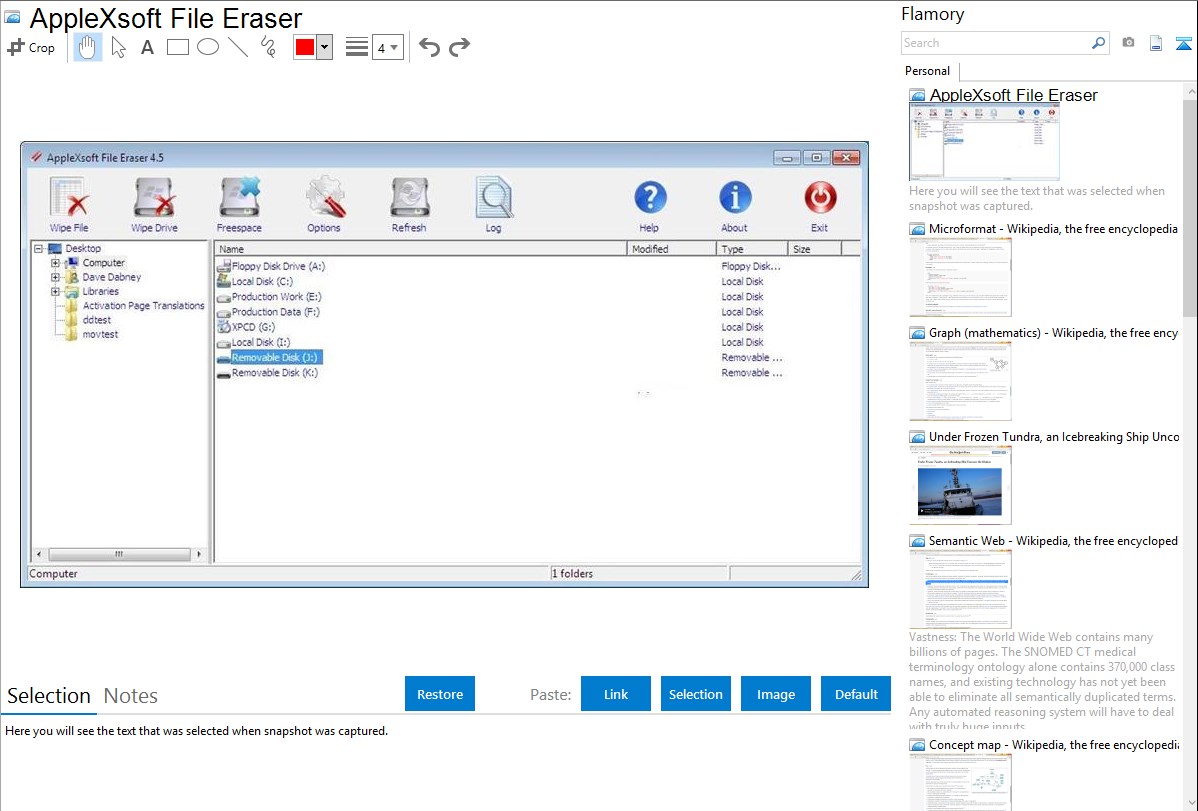Open the Personal tab in Flamory
Viewport: 1198px width, 811px height.
[x=928, y=71]
